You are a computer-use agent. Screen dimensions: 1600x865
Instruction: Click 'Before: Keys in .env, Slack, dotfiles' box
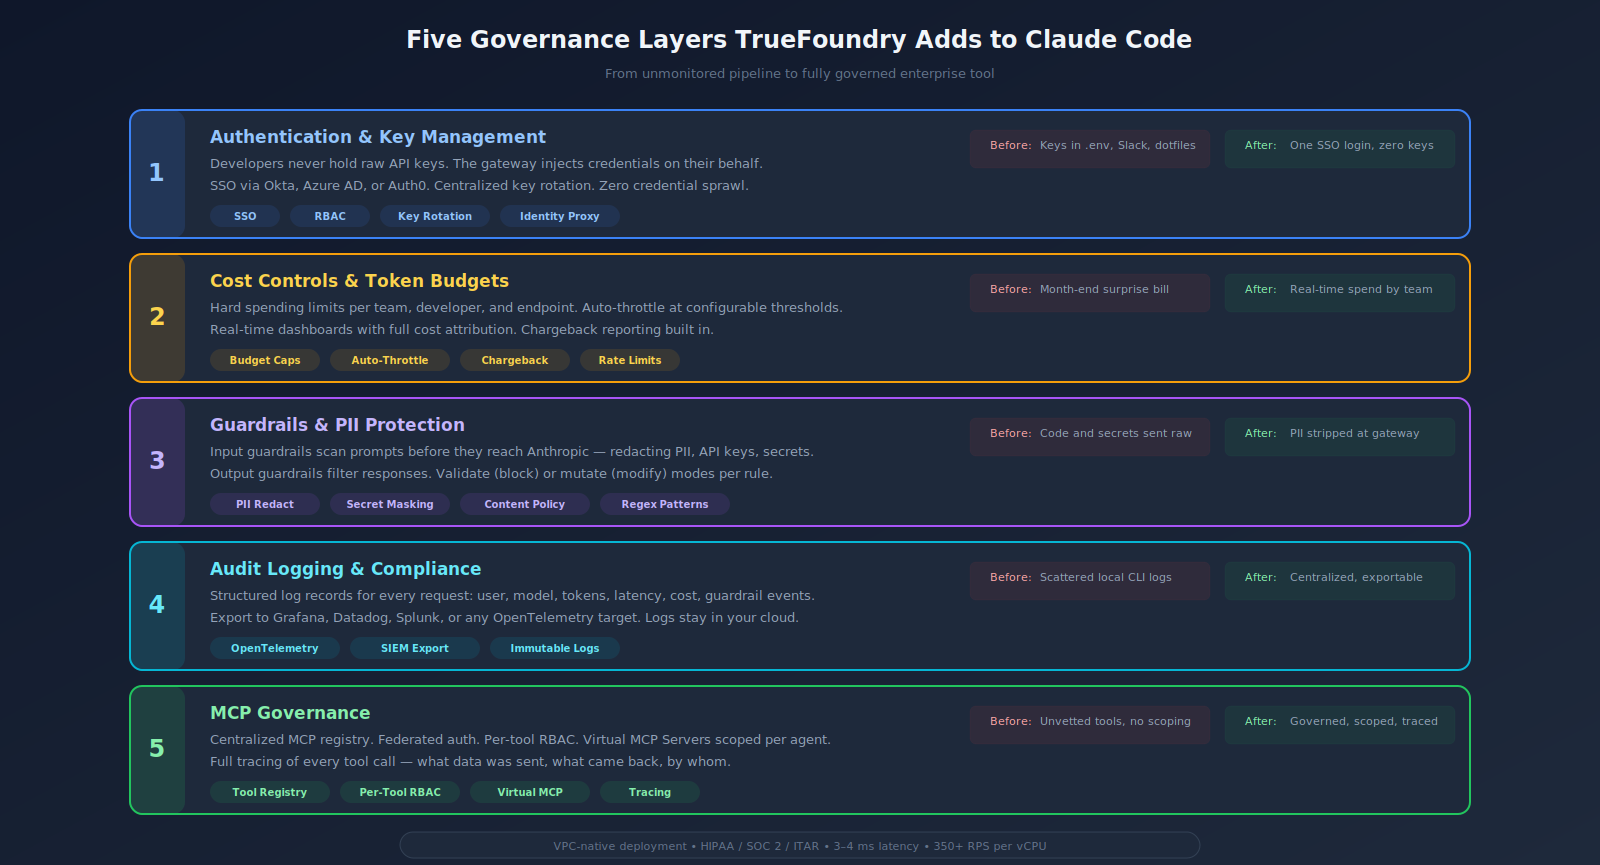1090,149
